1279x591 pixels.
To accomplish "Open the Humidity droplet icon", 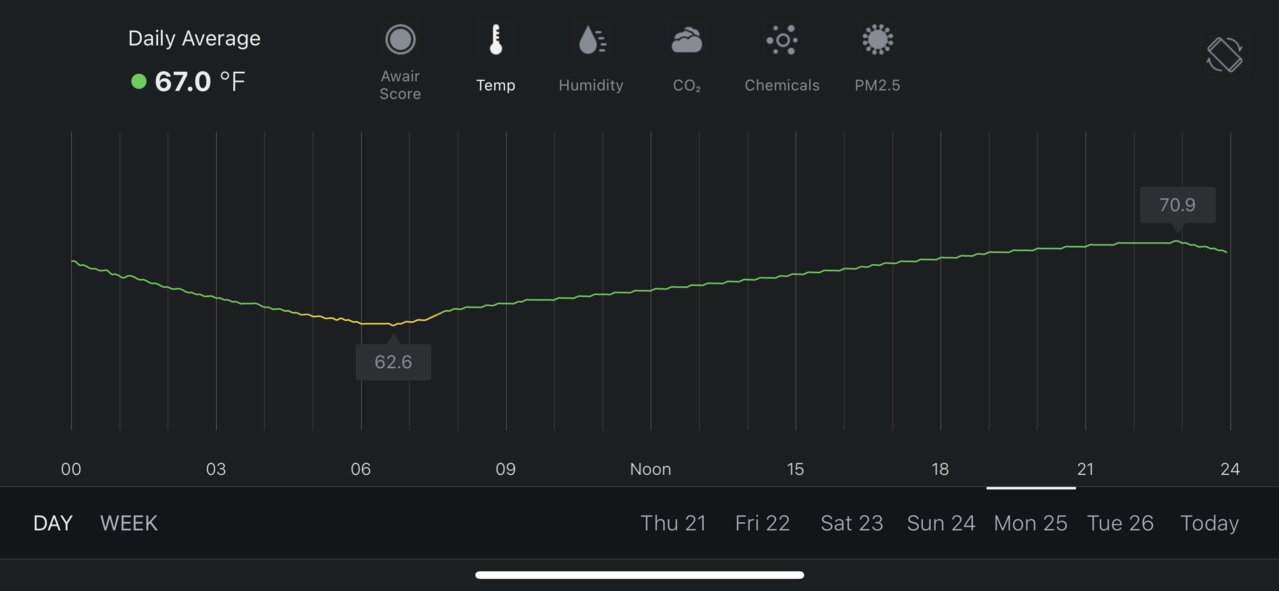I will [x=591, y=40].
